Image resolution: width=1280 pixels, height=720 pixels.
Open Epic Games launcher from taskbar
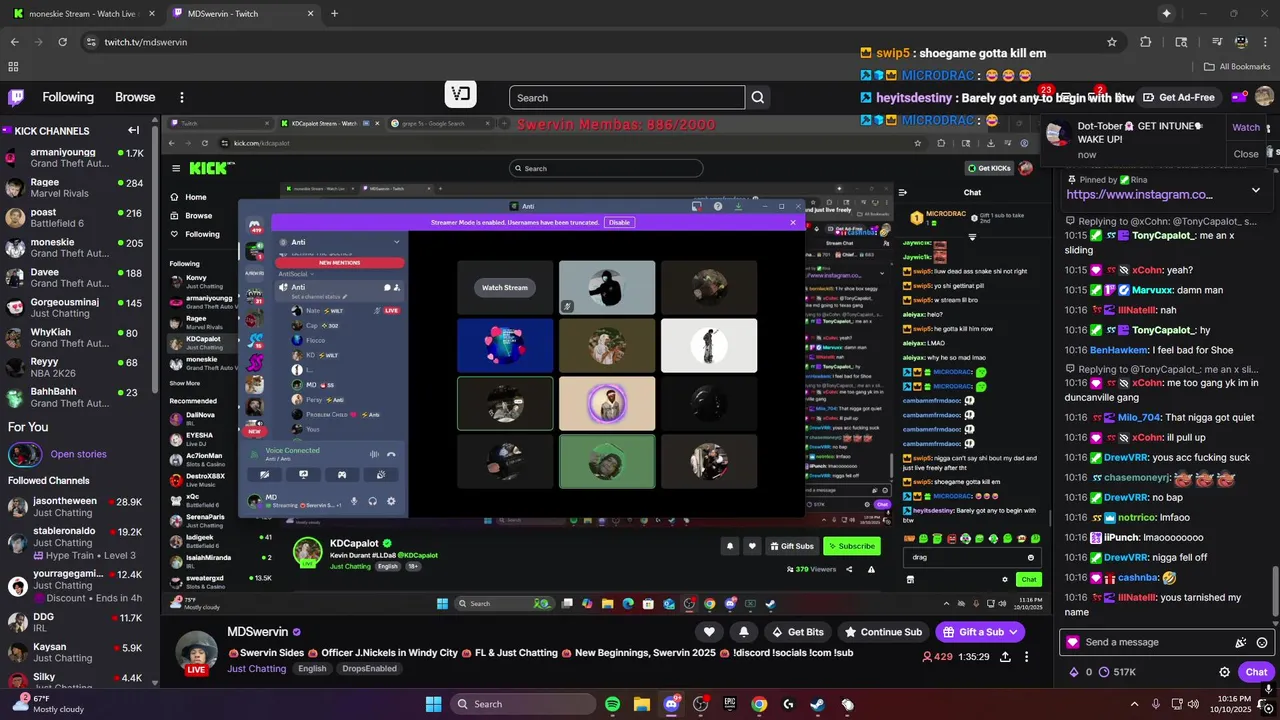[730, 704]
